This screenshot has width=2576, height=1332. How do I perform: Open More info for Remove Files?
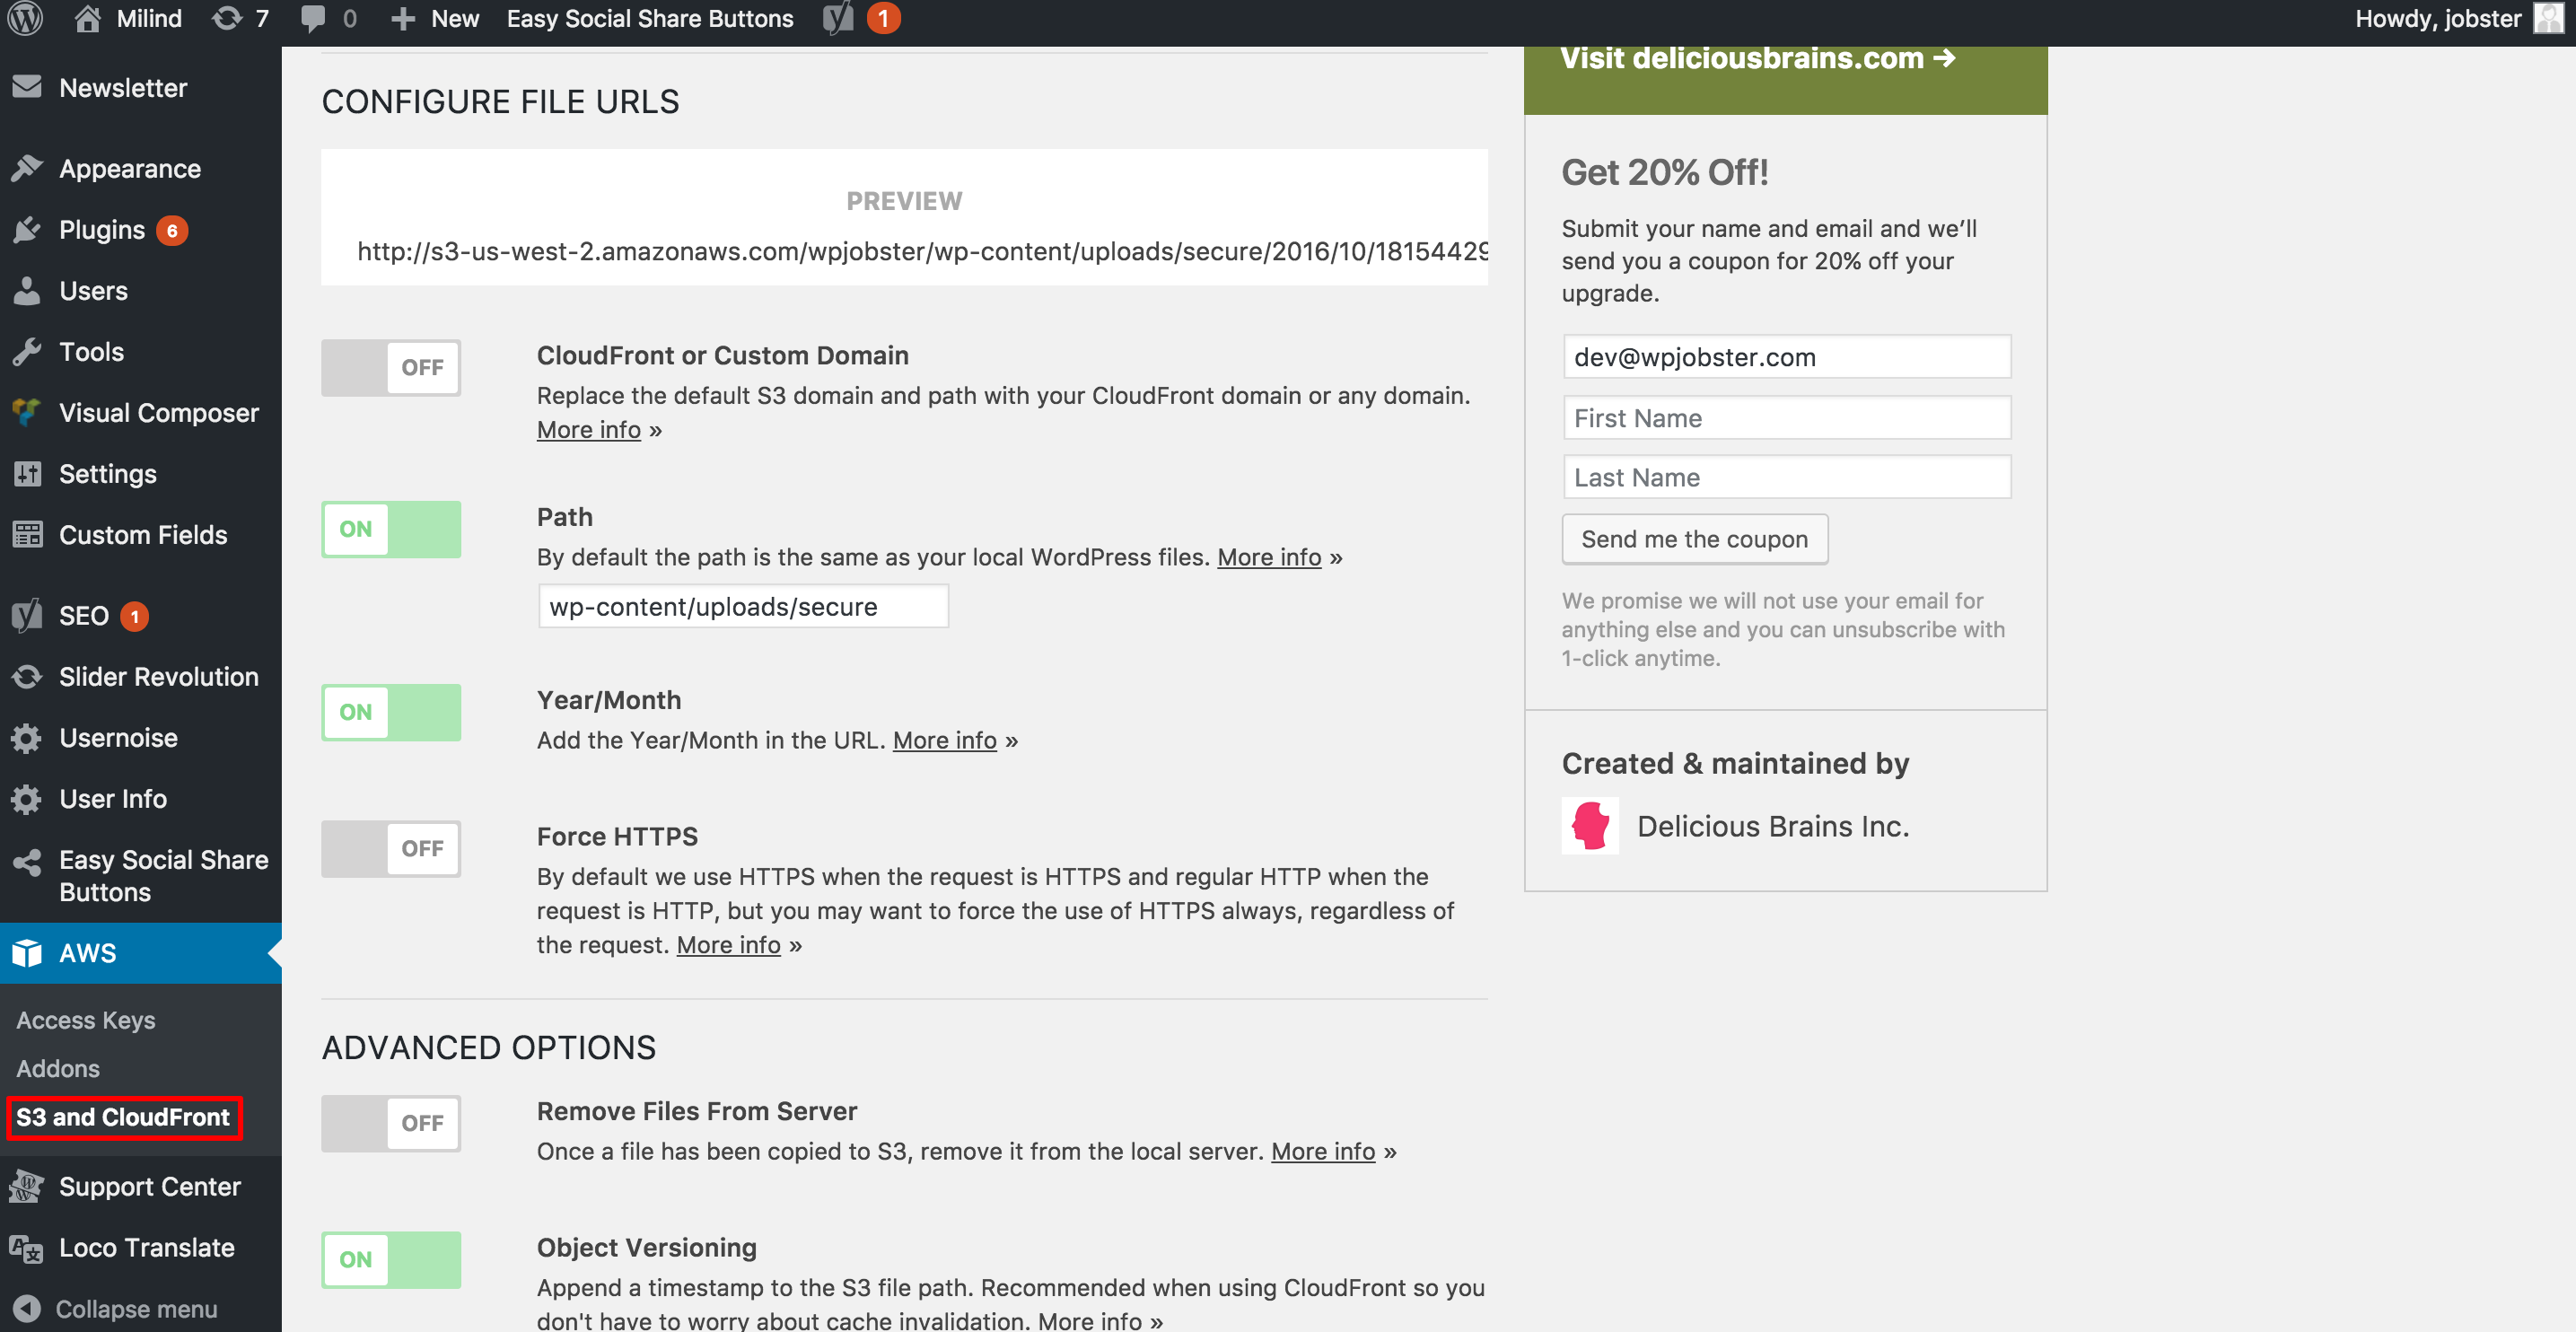tap(1323, 1151)
